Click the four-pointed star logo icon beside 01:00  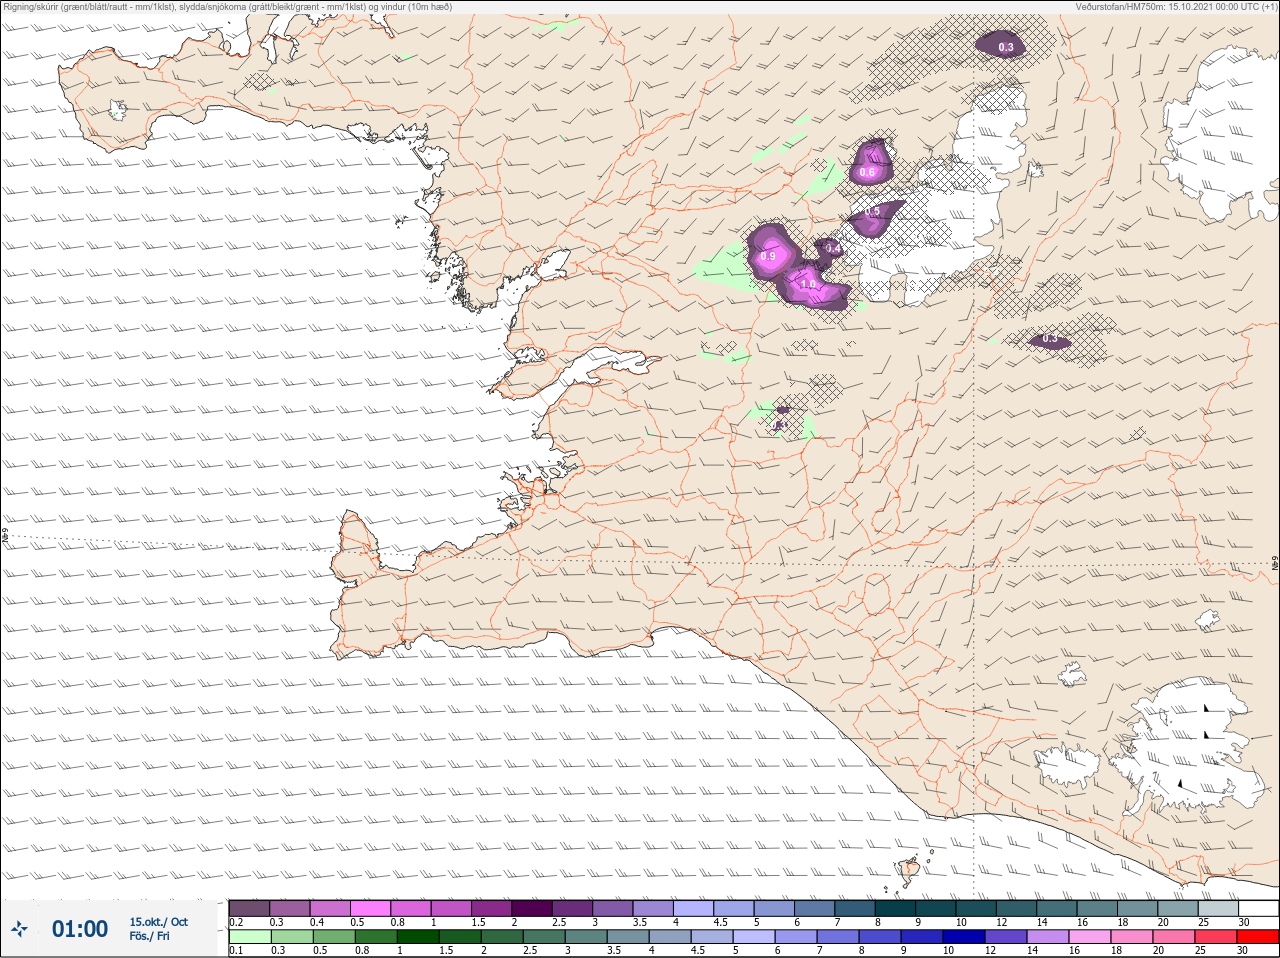[x=19, y=930]
